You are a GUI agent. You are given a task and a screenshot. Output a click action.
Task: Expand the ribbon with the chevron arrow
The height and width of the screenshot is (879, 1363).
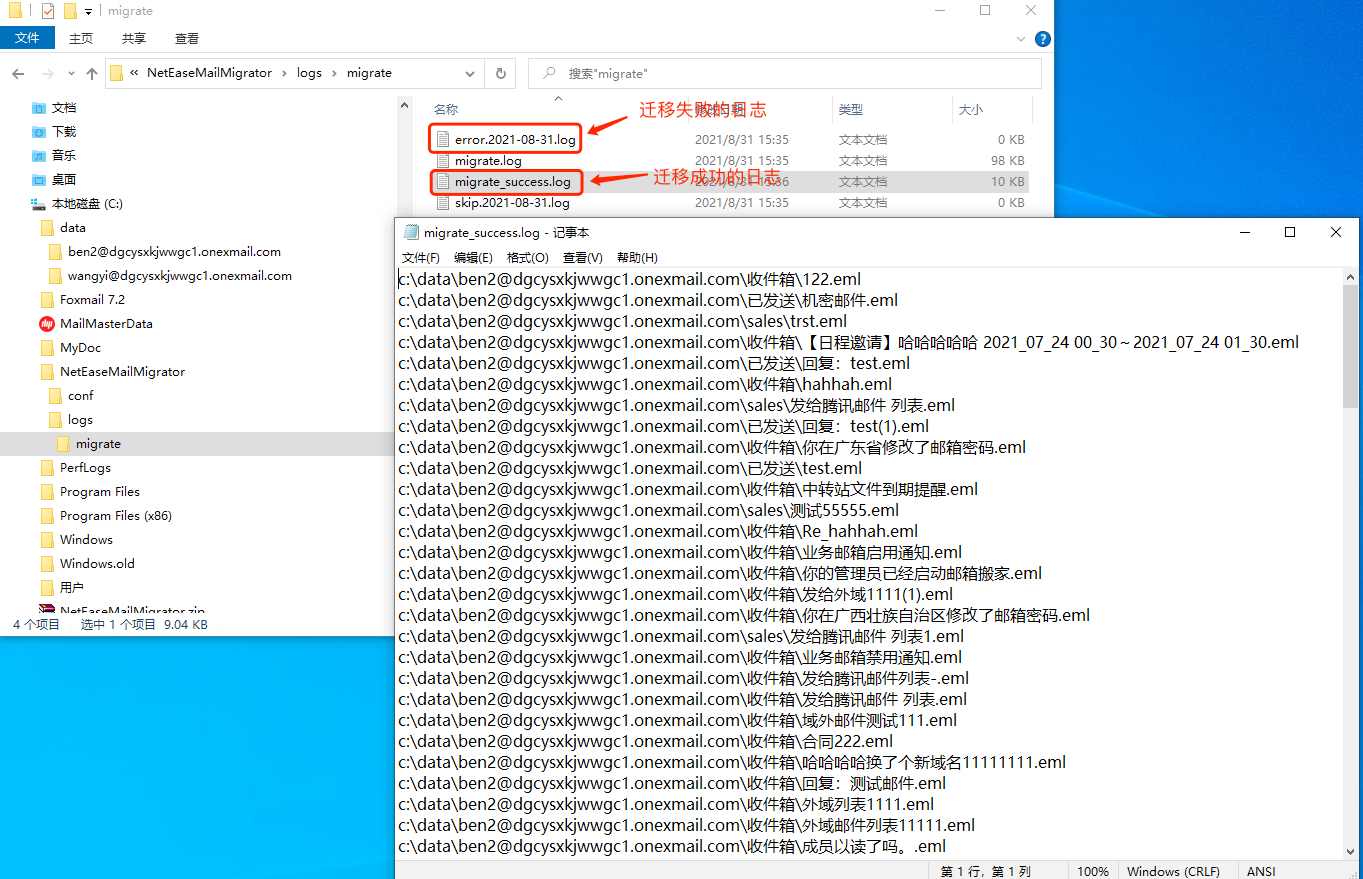(x=1022, y=39)
